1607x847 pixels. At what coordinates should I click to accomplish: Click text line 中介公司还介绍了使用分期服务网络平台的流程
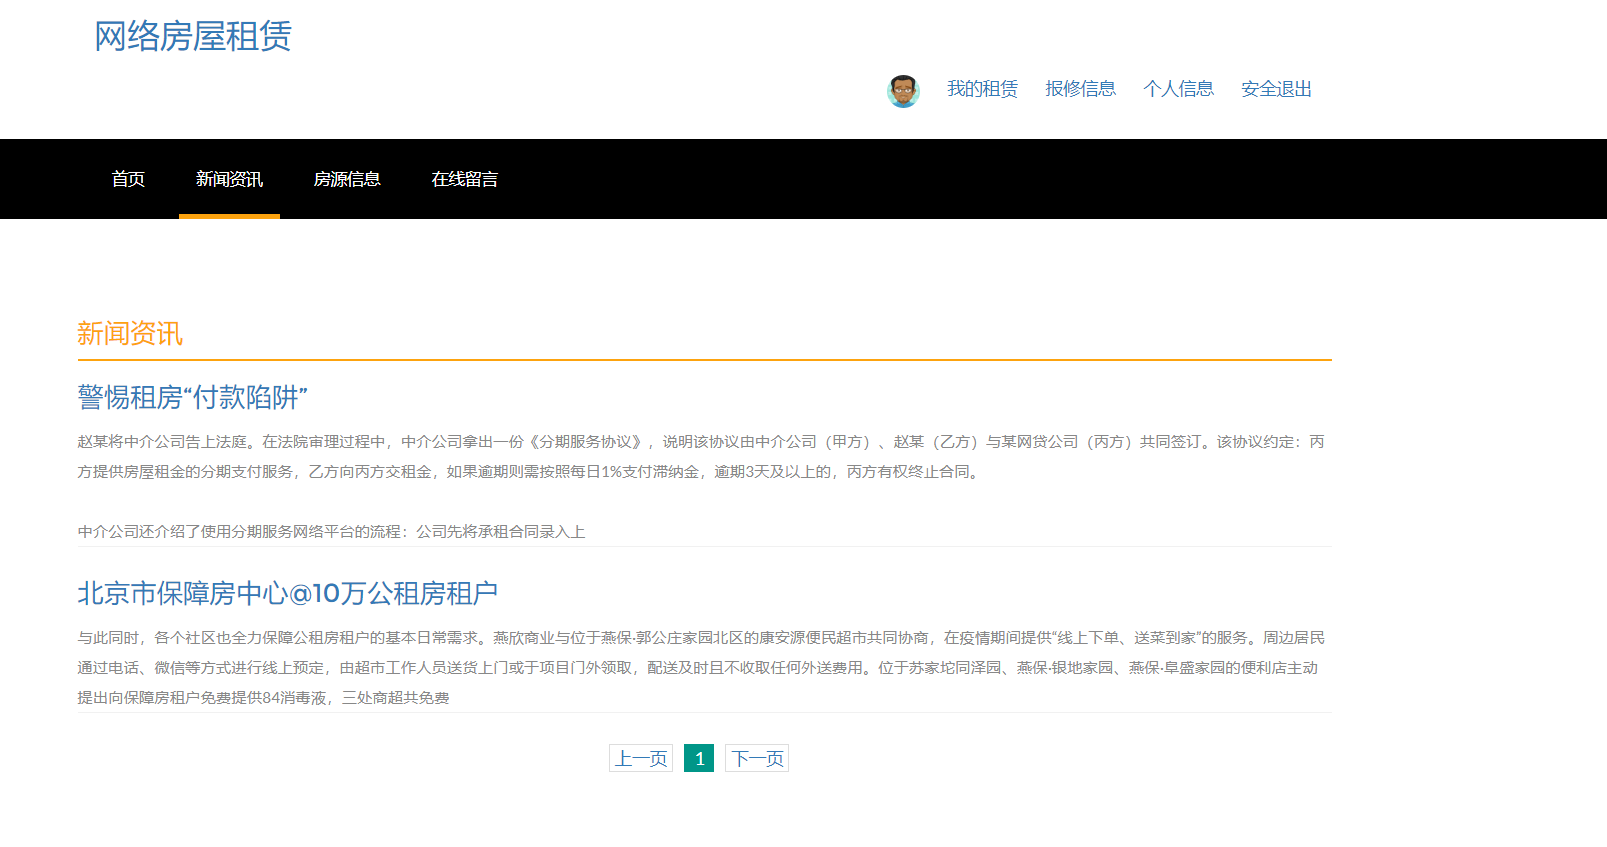331,531
